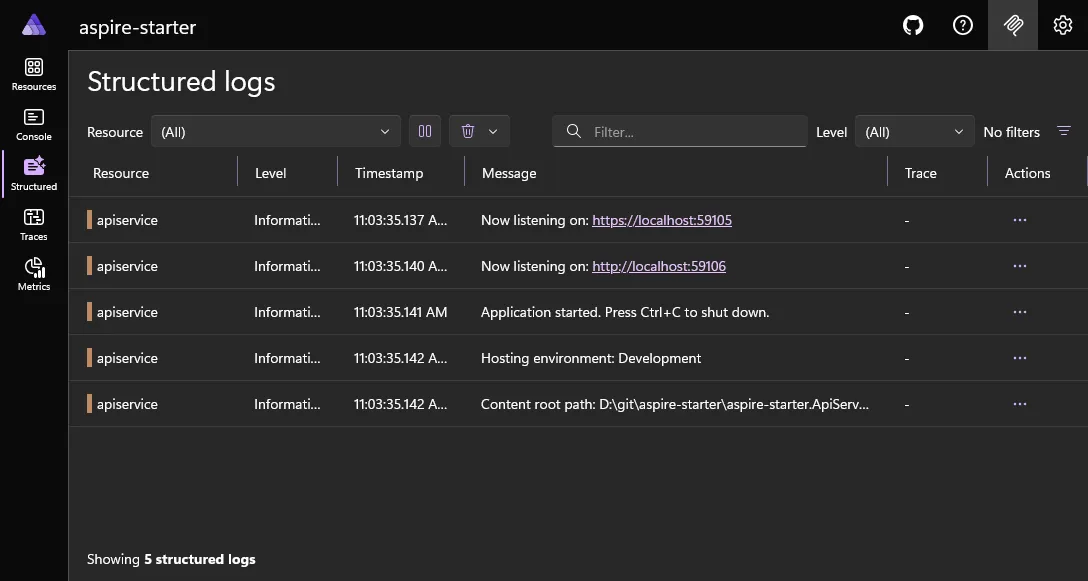Open the Resource (All) dropdown
The width and height of the screenshot is (1088, 581).
pyautogui.click(x=275, y=131)
